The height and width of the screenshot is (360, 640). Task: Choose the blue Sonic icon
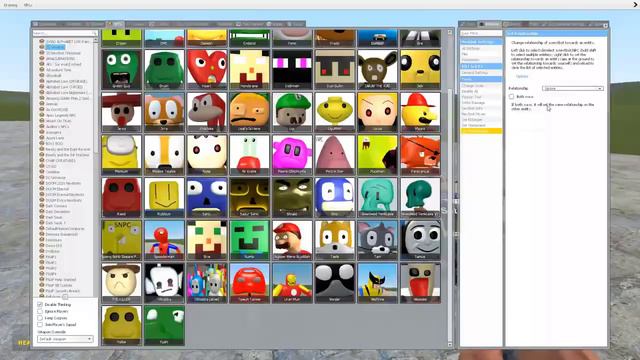(335, 197)
